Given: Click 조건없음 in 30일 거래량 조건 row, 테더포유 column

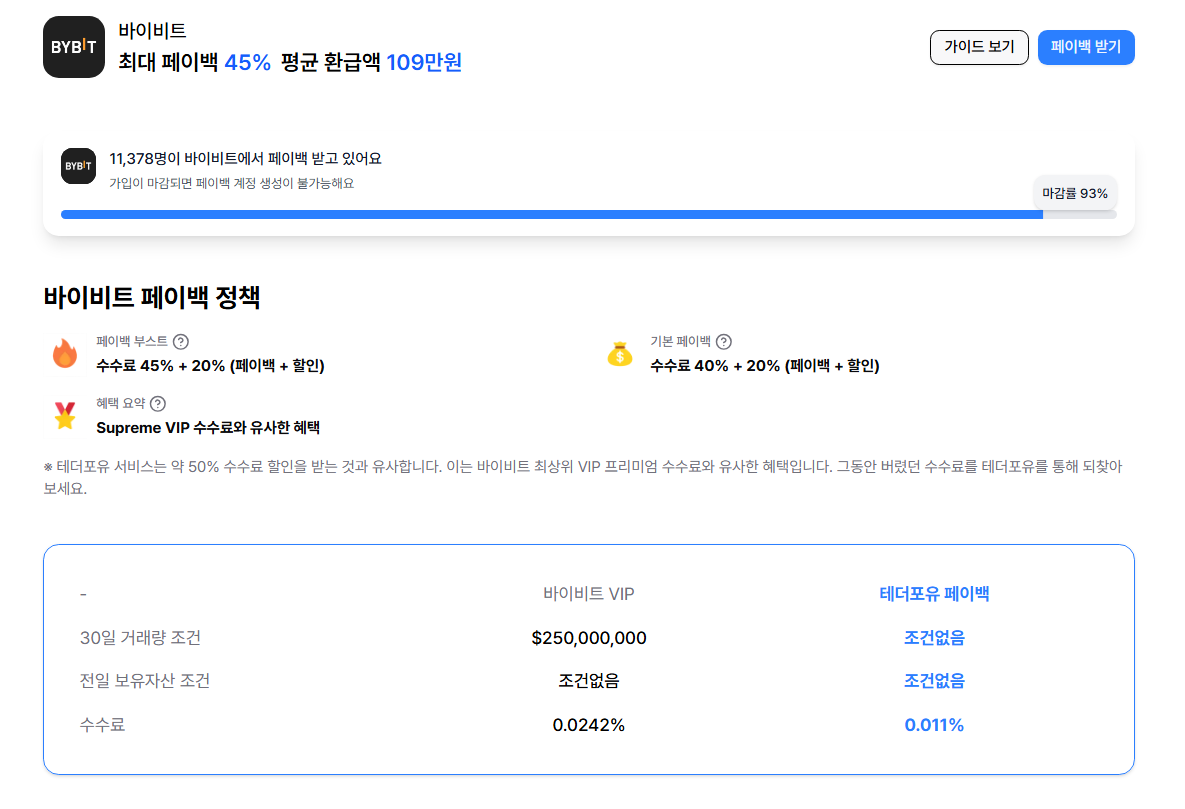Looking at the screenshot, I should coord(934,637).
